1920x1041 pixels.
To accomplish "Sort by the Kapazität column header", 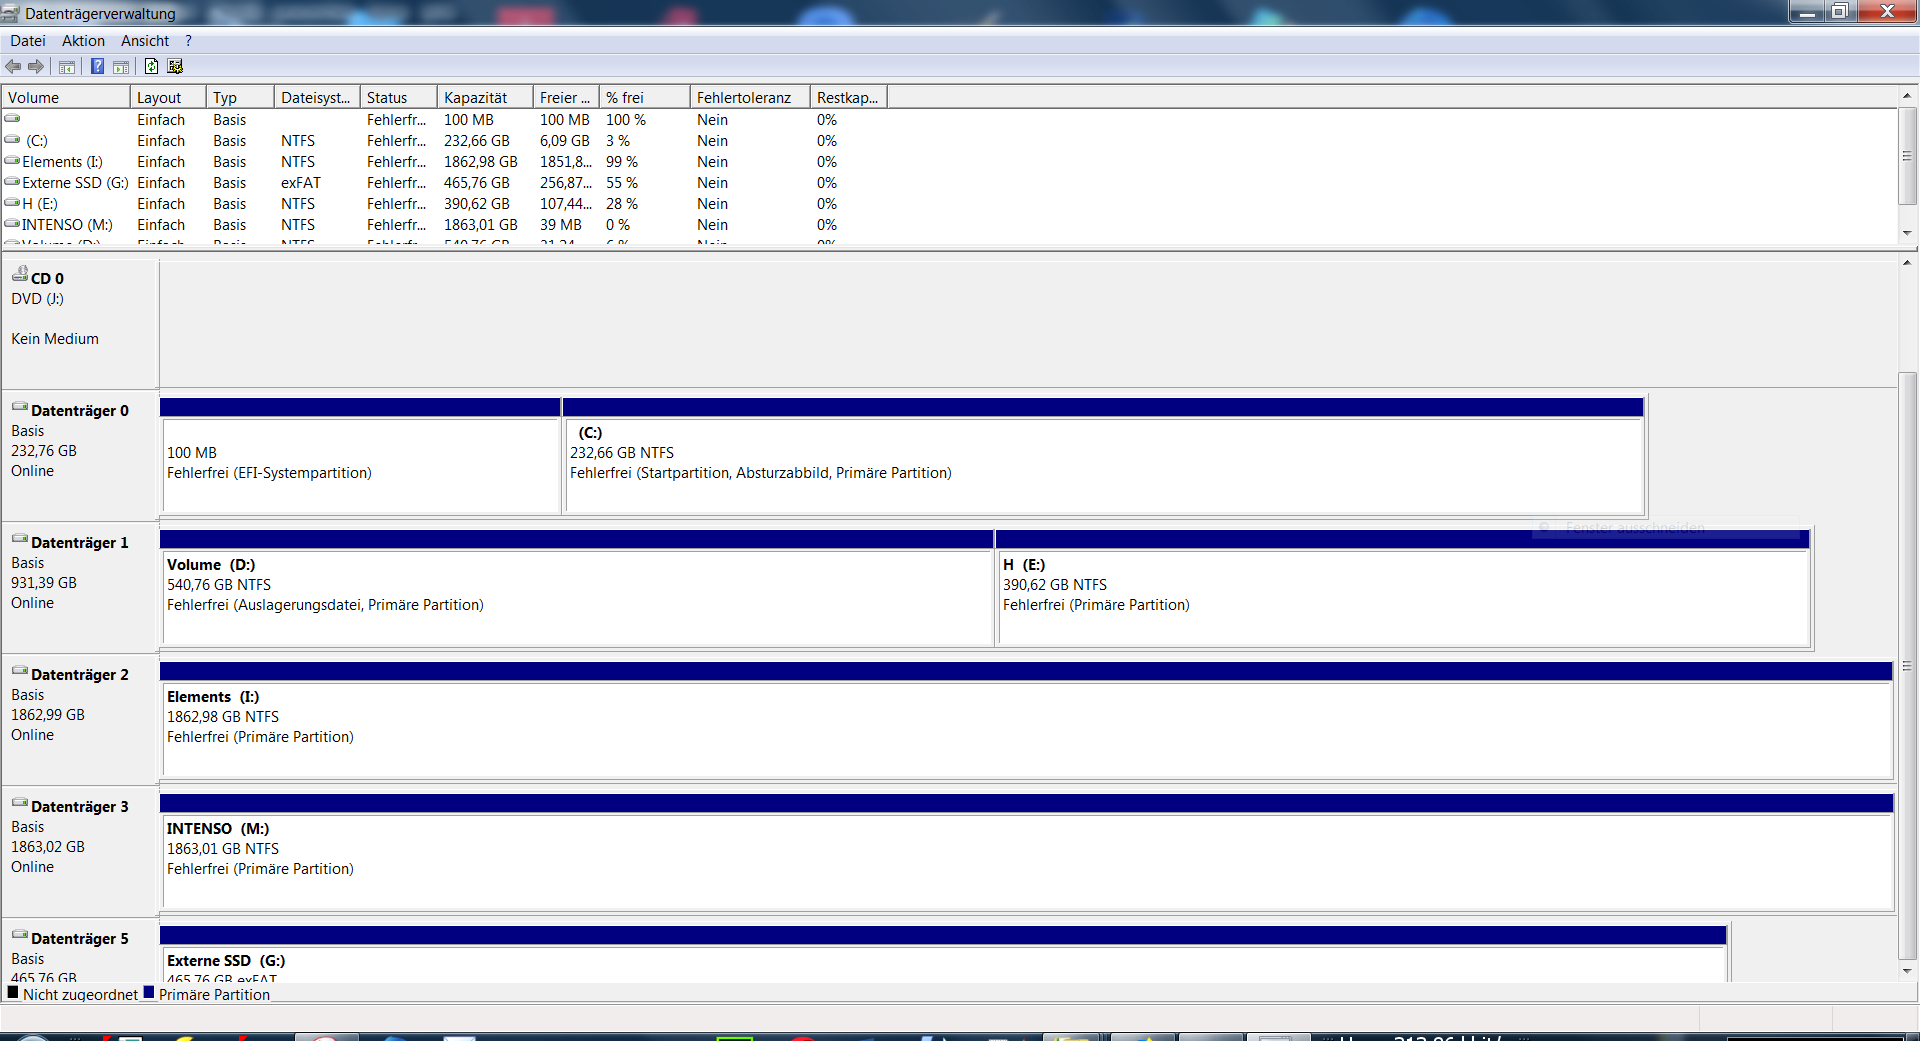I will pyautogui.click(x=485, y=98).
